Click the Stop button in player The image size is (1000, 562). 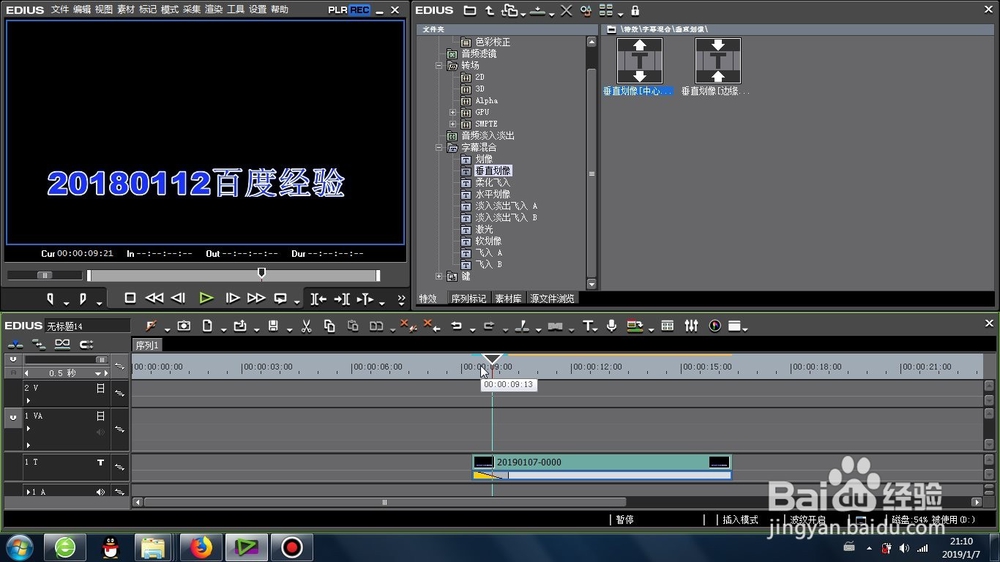[130, 298]
